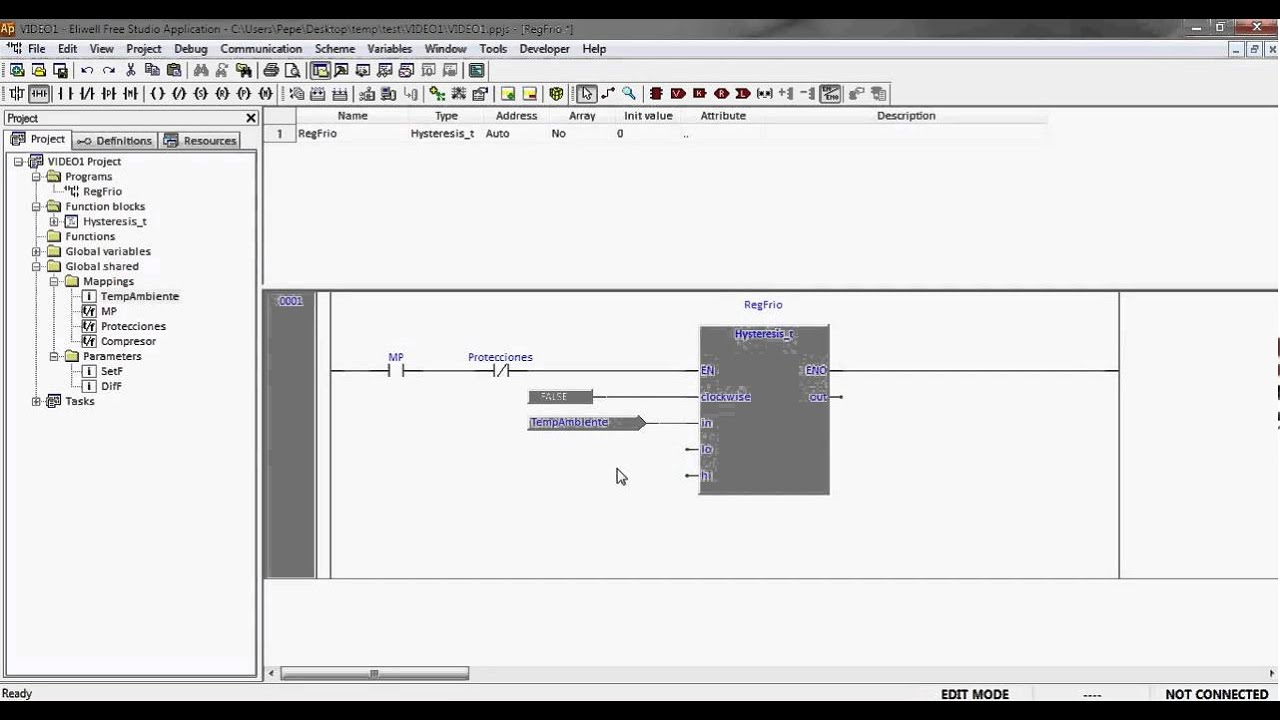This screenshot has height=720, width=1280.
Task: Insert a negated coil (/)
Action: click(x=179, y=93)
